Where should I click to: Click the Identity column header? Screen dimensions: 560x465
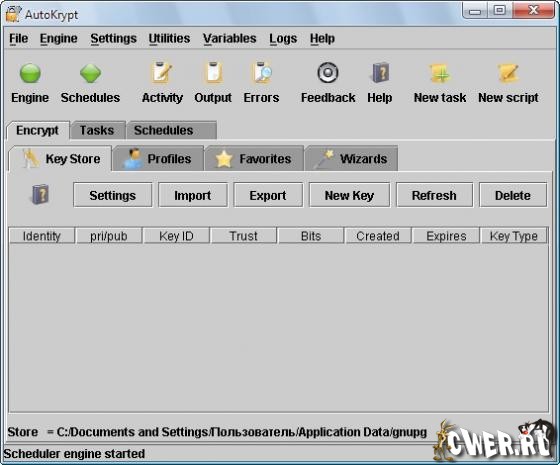pyautogui.click(x=42, y=236)
